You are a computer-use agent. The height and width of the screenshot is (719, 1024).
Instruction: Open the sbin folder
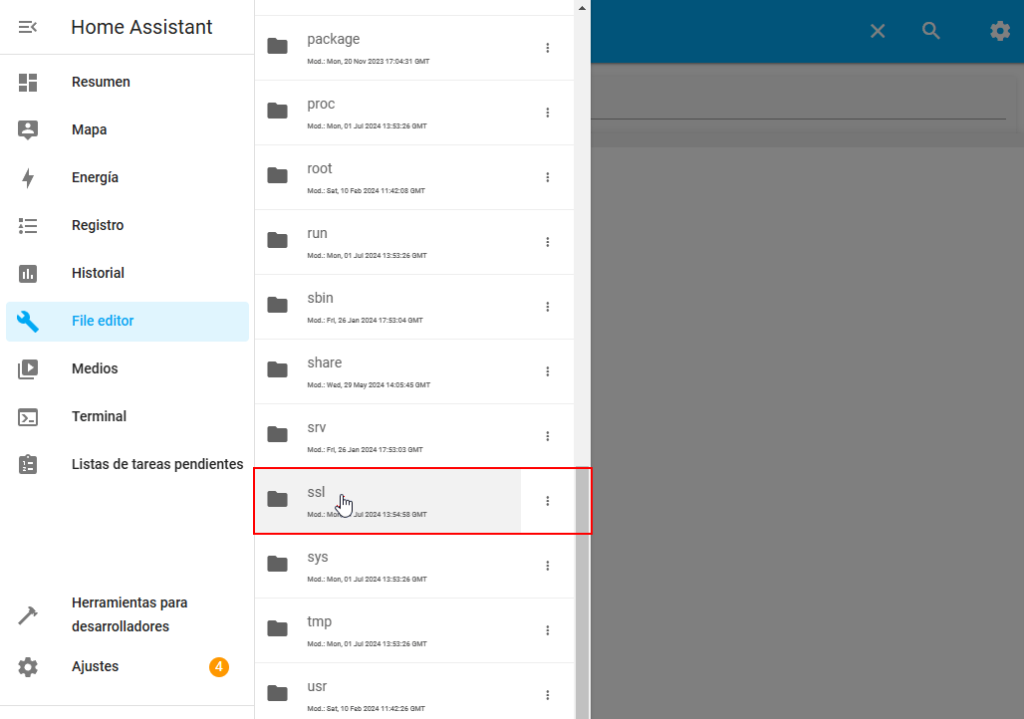click(x=320, y=299)
